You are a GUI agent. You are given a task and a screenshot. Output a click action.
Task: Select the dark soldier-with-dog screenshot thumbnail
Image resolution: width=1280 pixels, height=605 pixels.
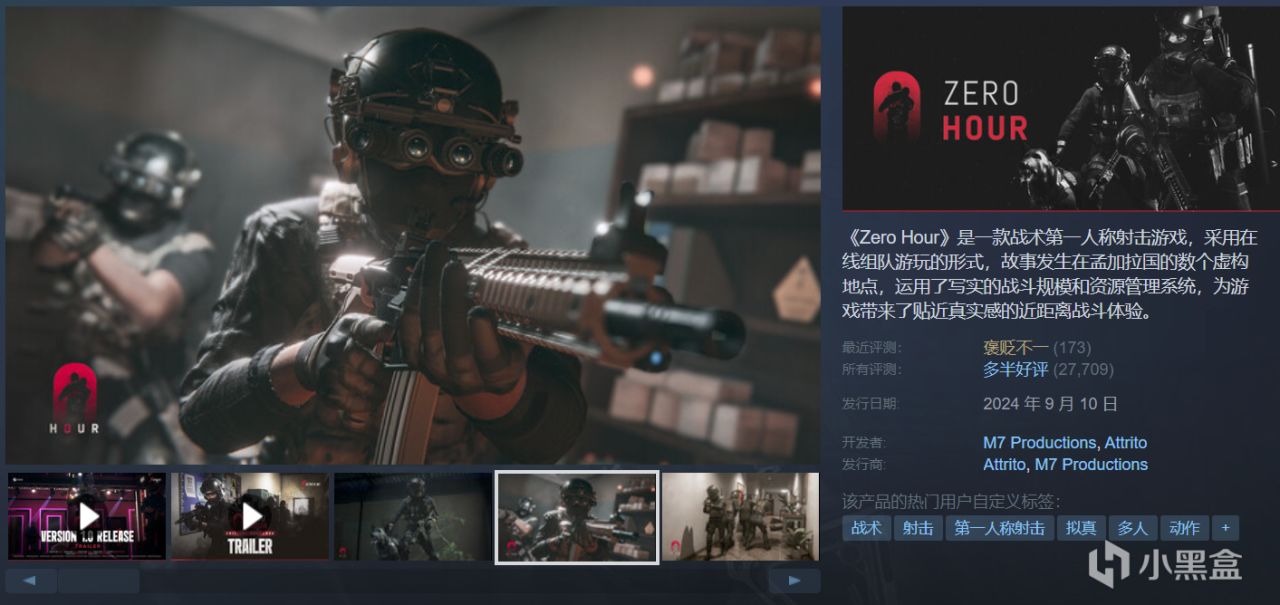(x=413, y=516)
